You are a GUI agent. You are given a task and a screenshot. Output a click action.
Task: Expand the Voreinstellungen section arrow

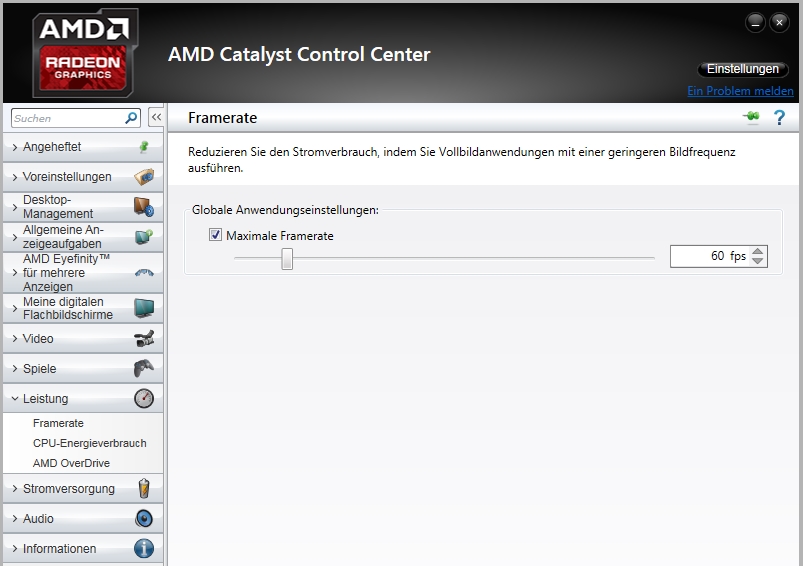pyautogui.click(x=15, y=177)
